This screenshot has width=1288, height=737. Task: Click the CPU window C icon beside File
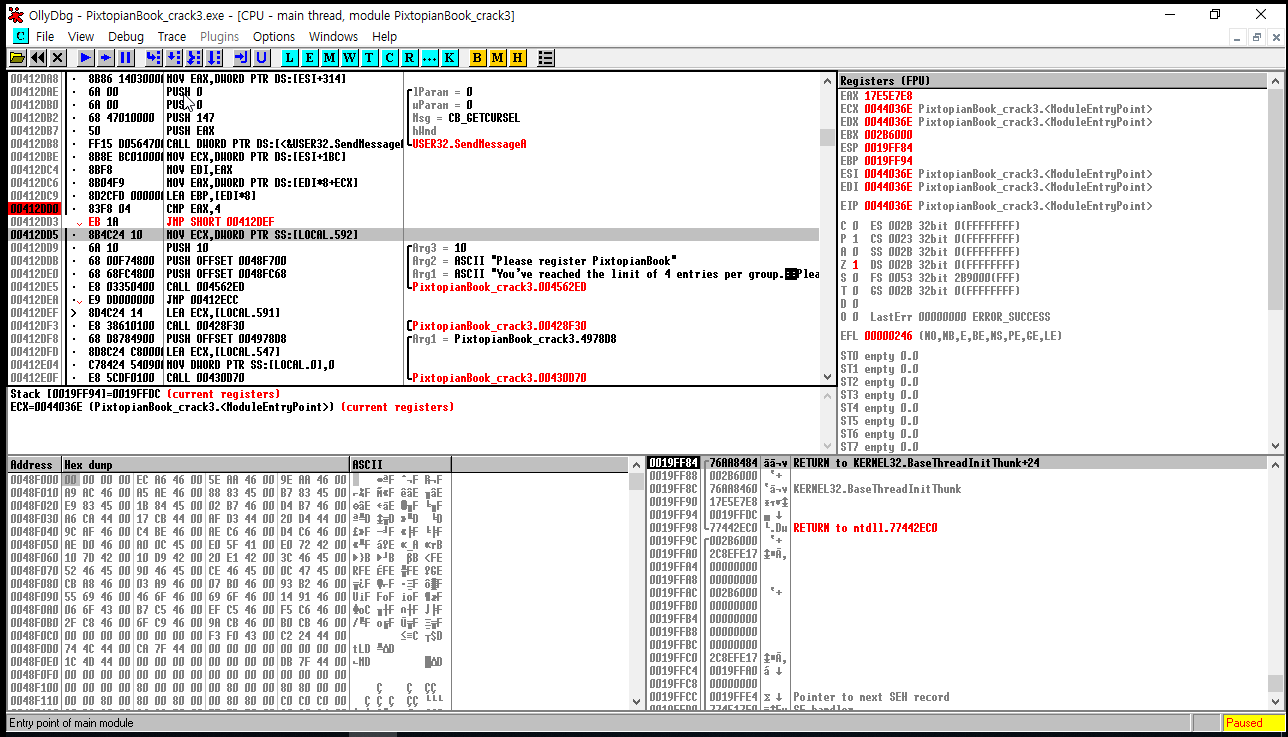tap(18, 36)
